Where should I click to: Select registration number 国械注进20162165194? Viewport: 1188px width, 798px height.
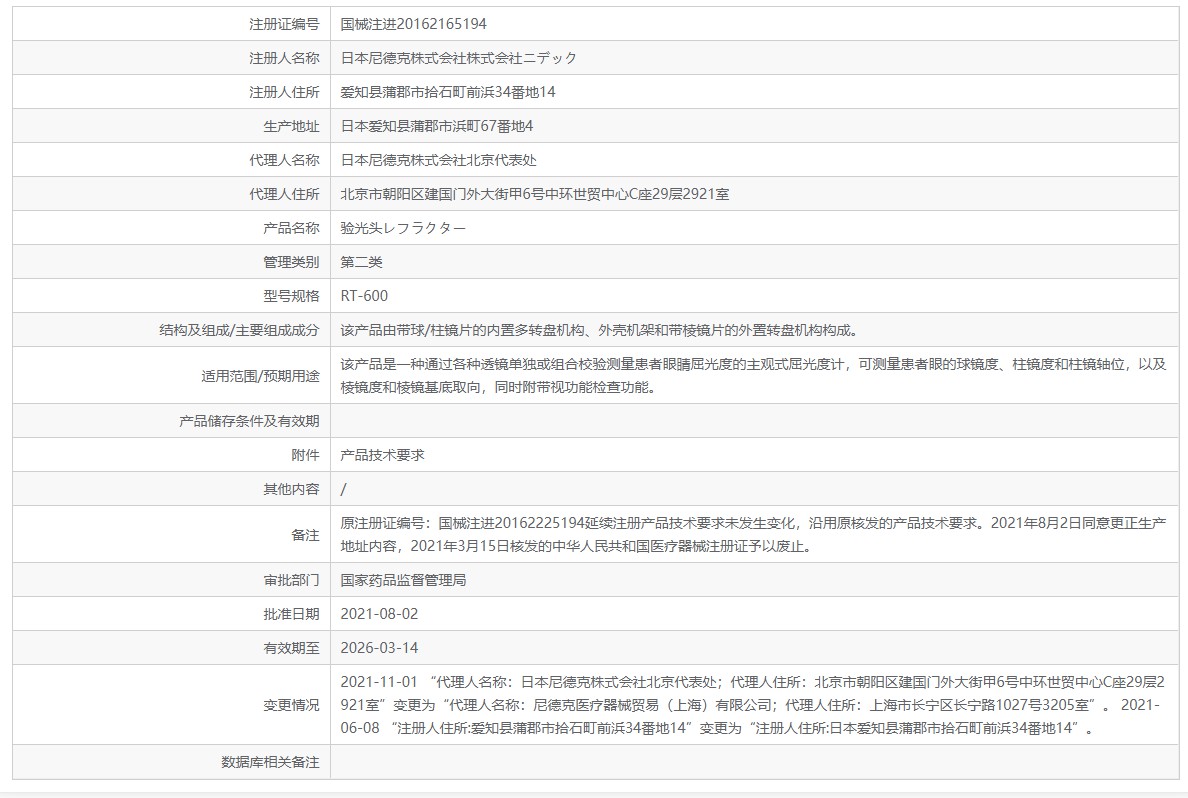click(413, 24)
